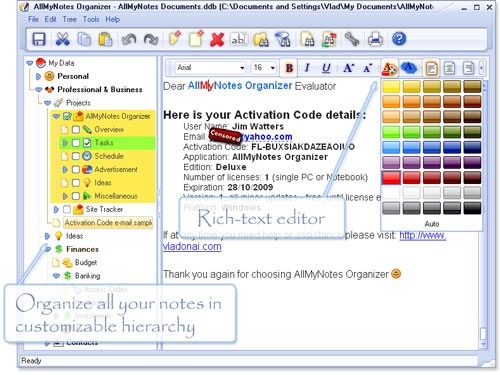Select the Cut scissors icon
500x375 pixels.
[62, 39]
